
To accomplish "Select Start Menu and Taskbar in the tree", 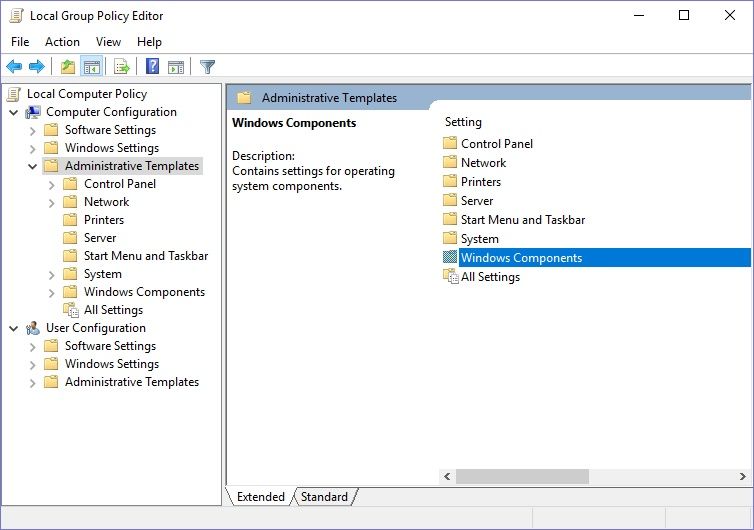I will (146, 256).
